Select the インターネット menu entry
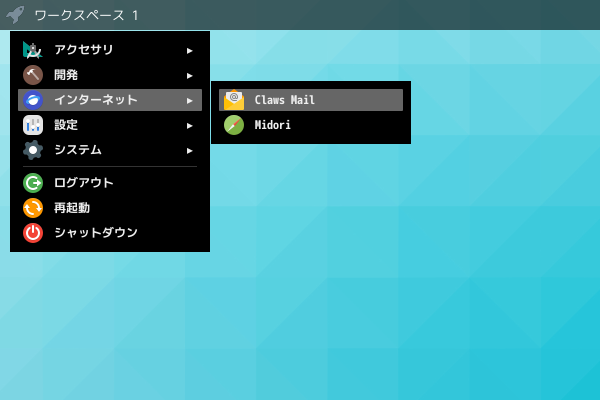The image size is (600, 400). [x=110, y=100]
